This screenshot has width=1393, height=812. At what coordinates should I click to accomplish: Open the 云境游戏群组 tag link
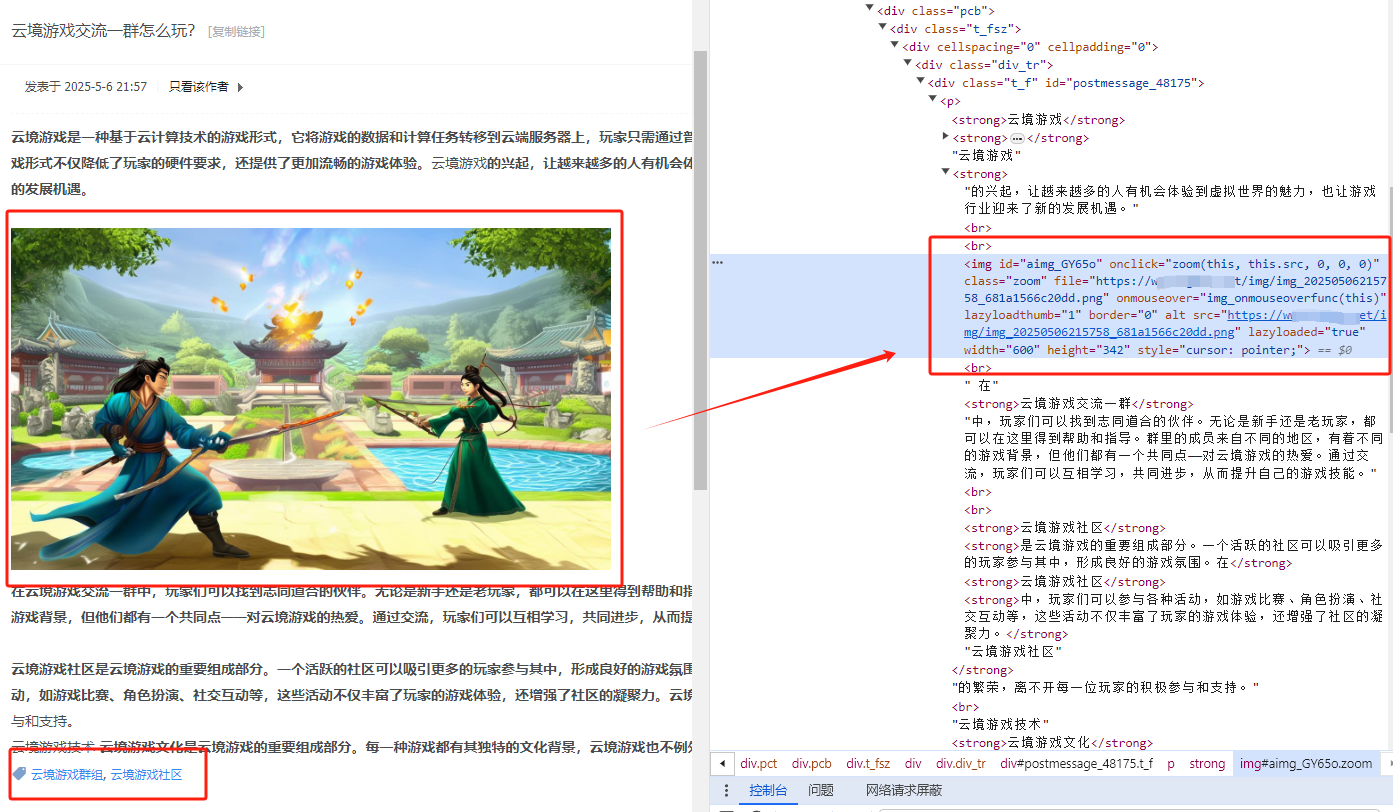pyautogui.click(x=67, y=774)
